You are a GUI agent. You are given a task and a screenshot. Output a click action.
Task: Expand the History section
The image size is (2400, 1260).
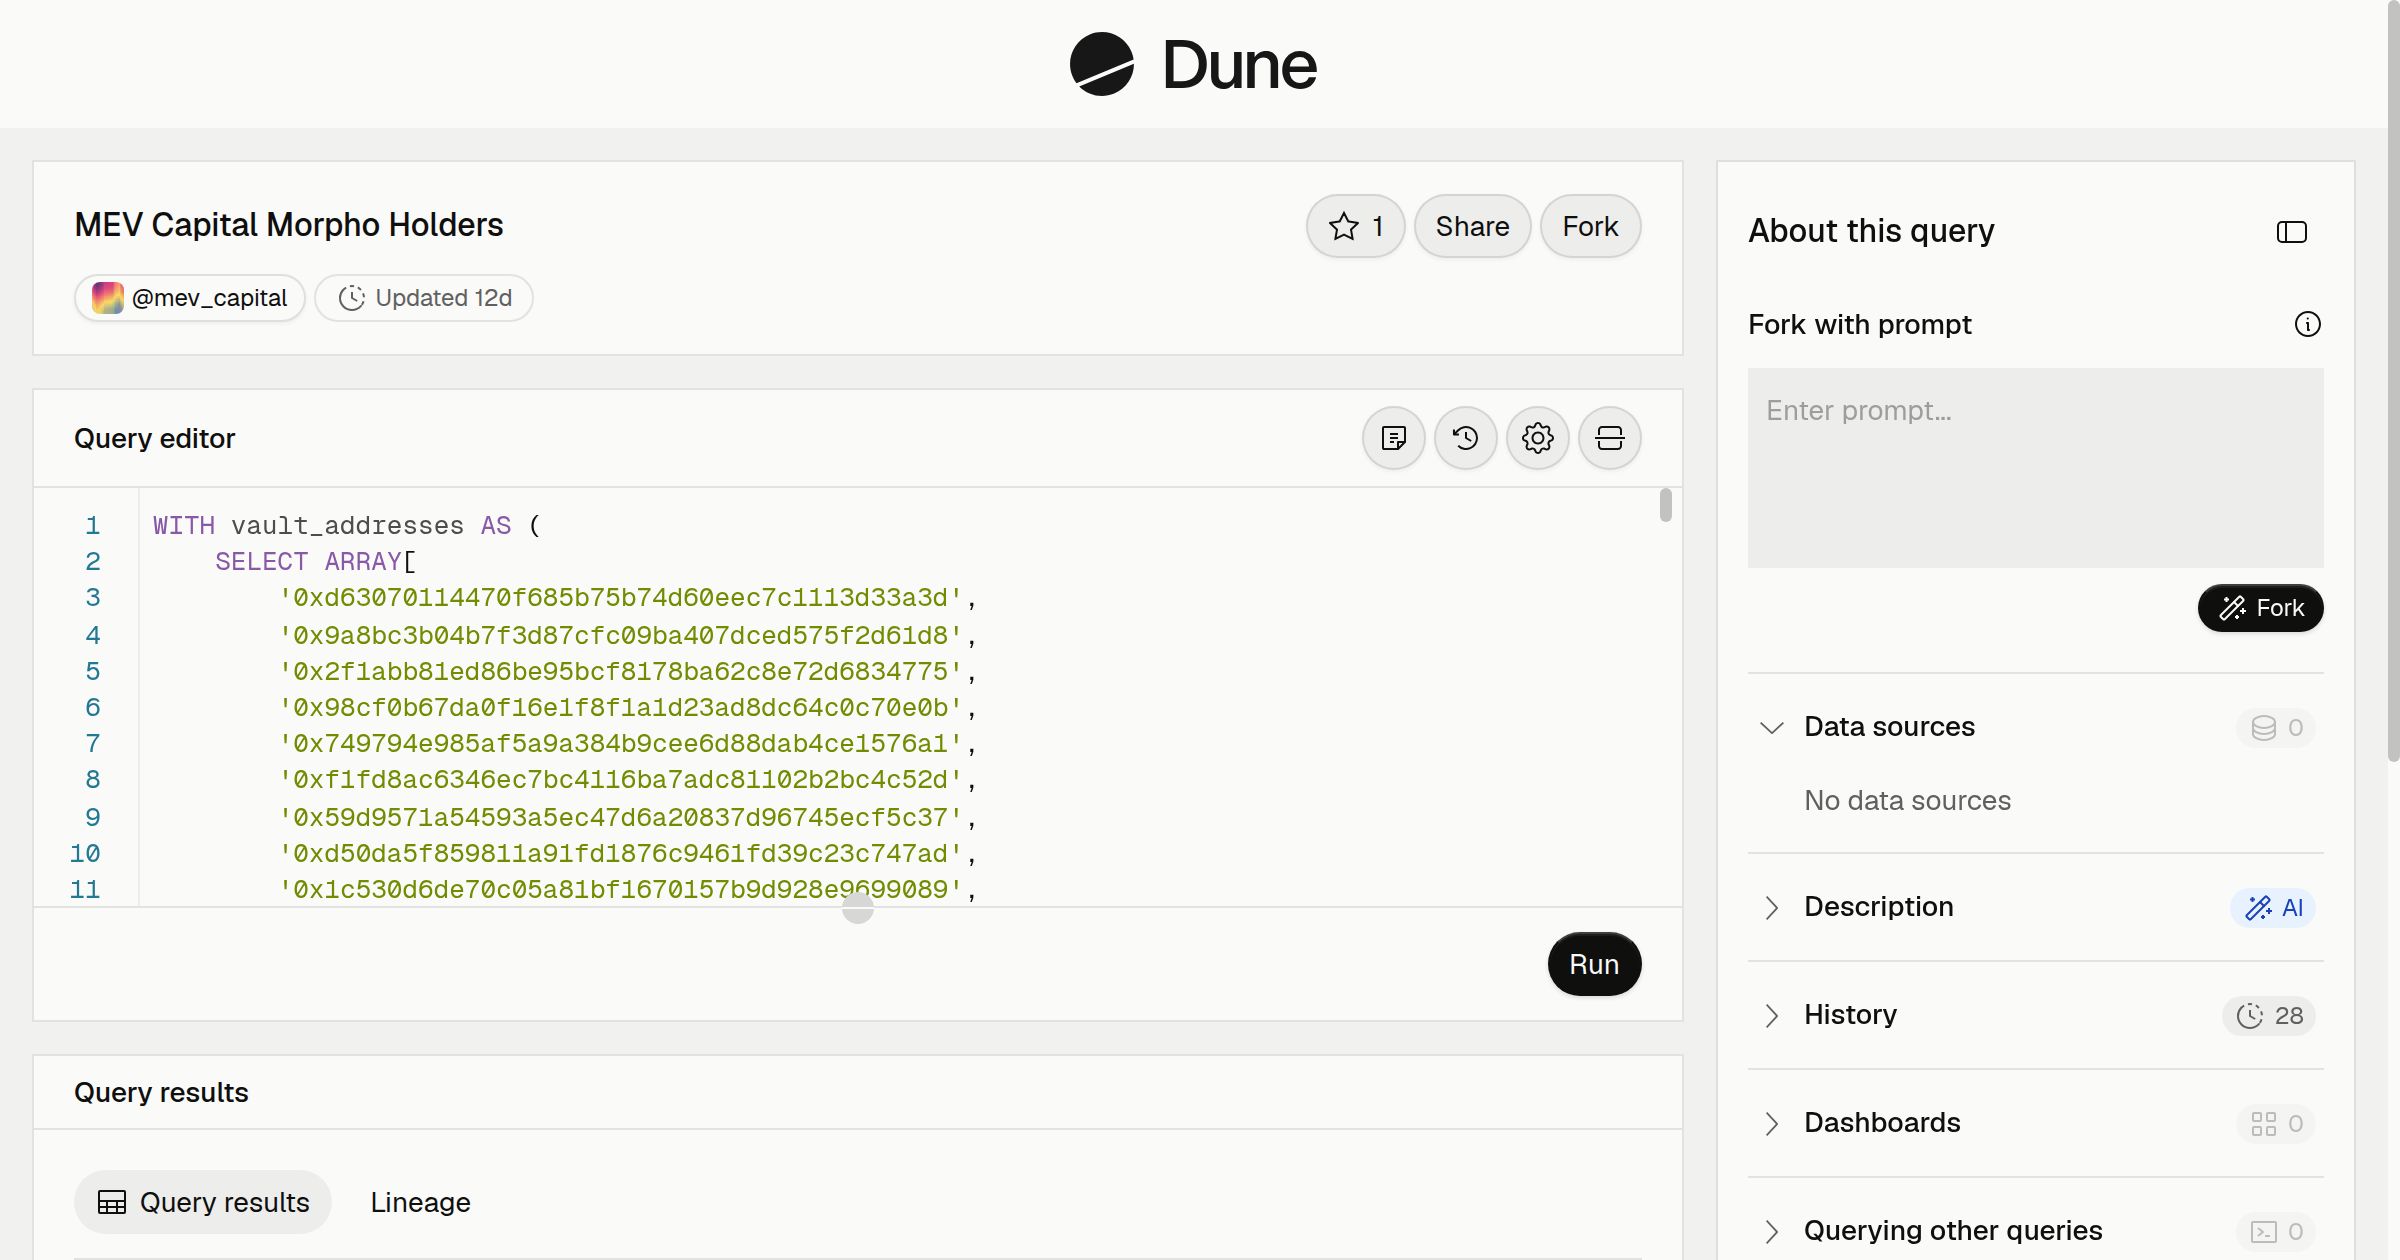point(1771,1015)
